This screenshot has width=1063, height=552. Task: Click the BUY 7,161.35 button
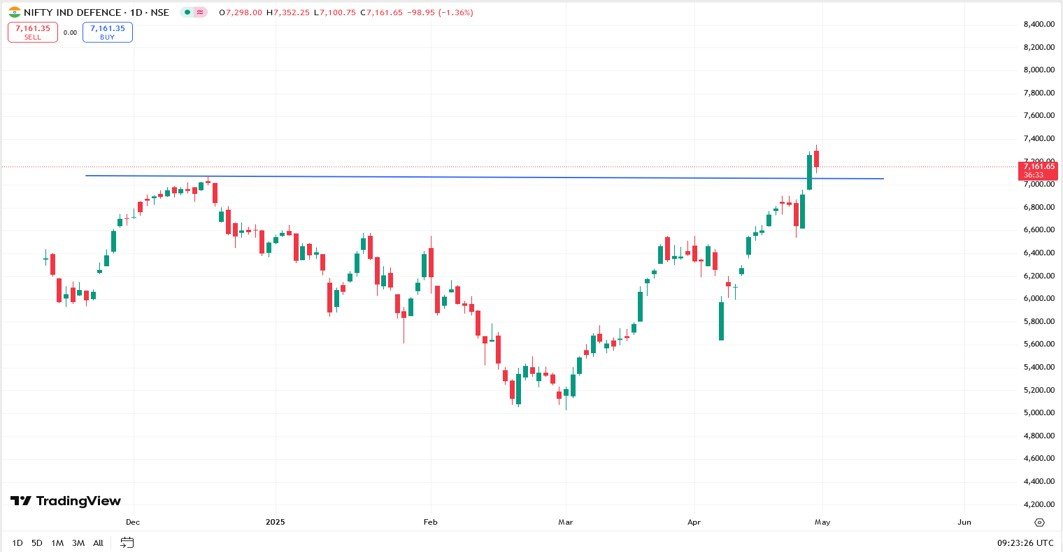pyautogui.click(x=108, y=33)
